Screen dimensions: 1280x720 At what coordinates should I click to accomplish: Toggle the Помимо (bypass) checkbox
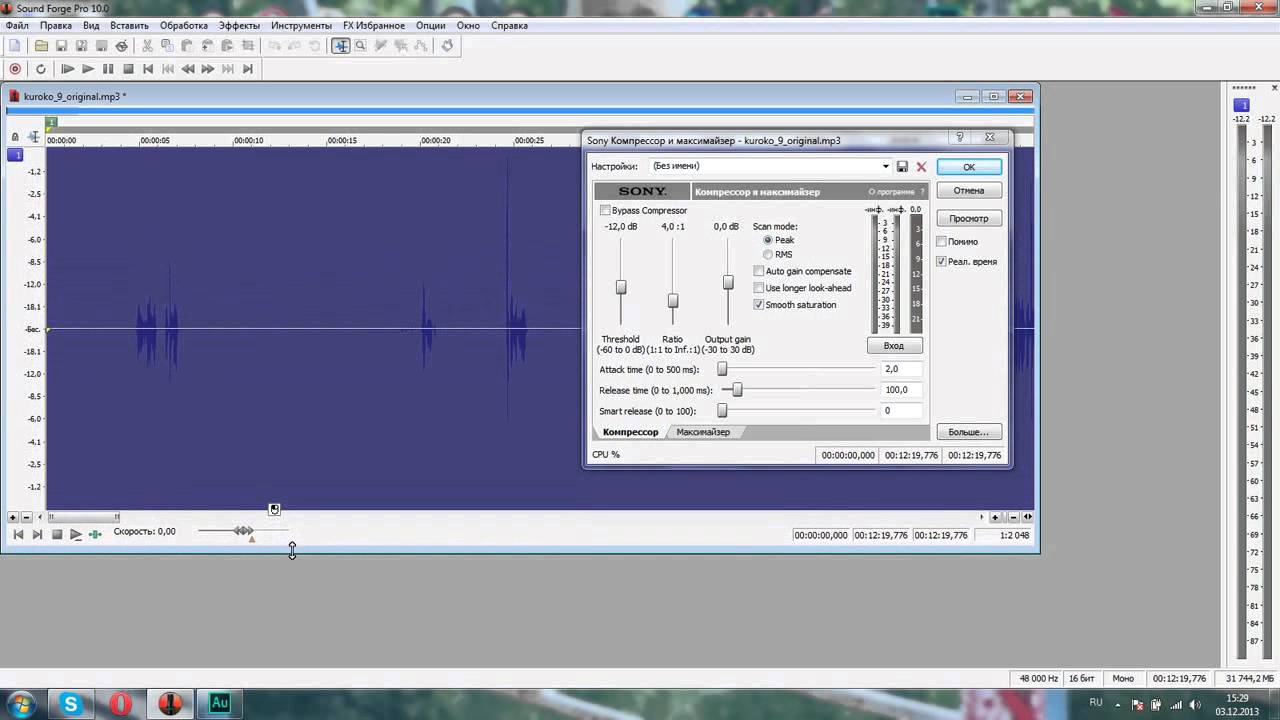pyautogui.click(x=941, y=242)
